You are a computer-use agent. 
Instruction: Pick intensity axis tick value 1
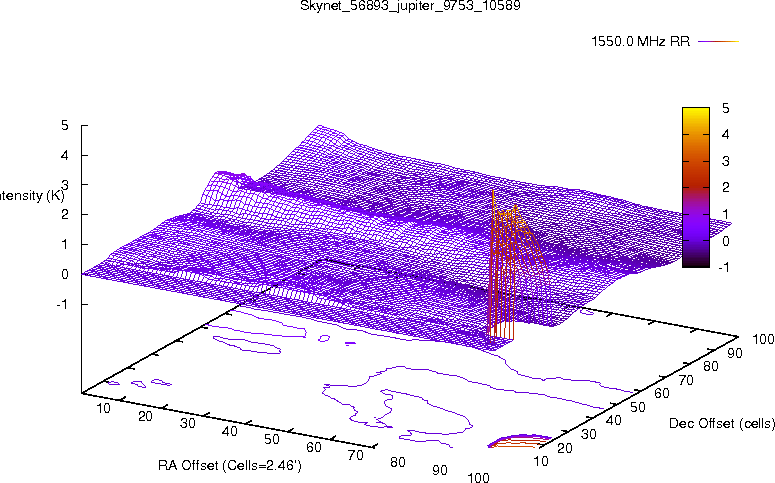pos(65,244)
